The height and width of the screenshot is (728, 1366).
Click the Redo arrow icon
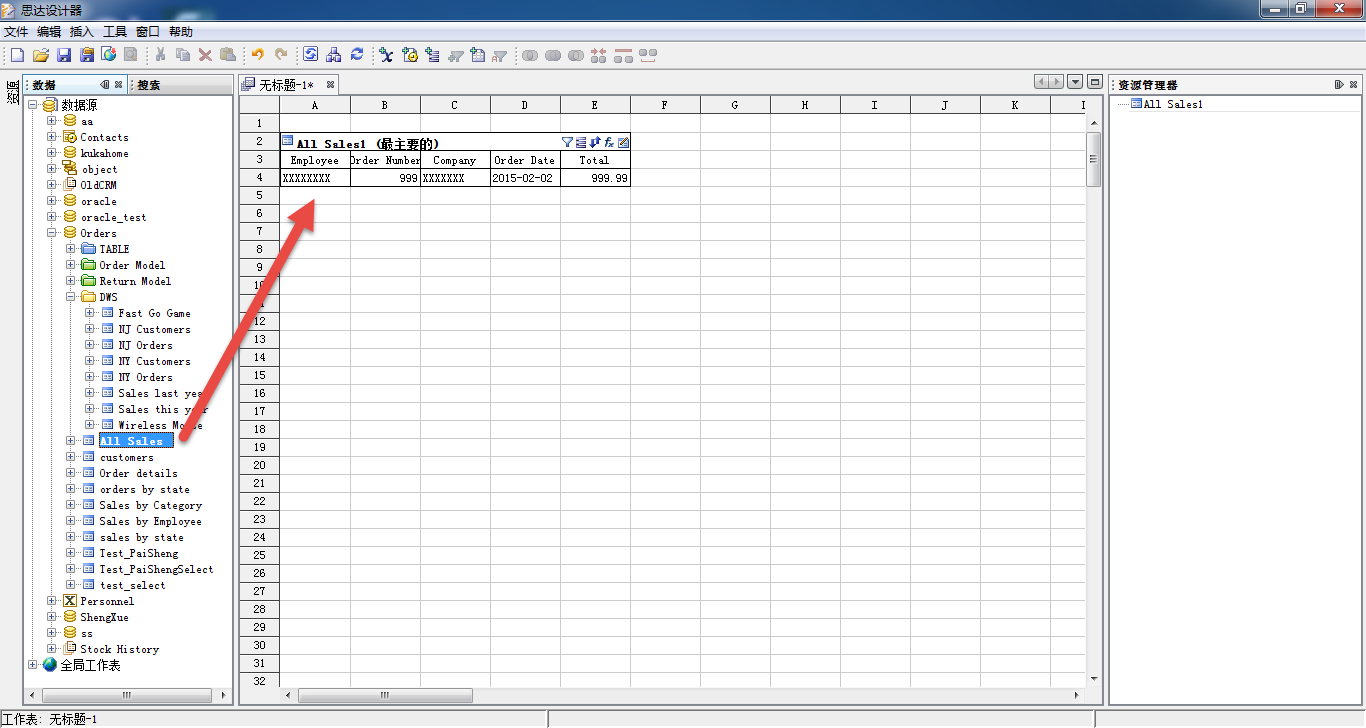click(281, 56)
